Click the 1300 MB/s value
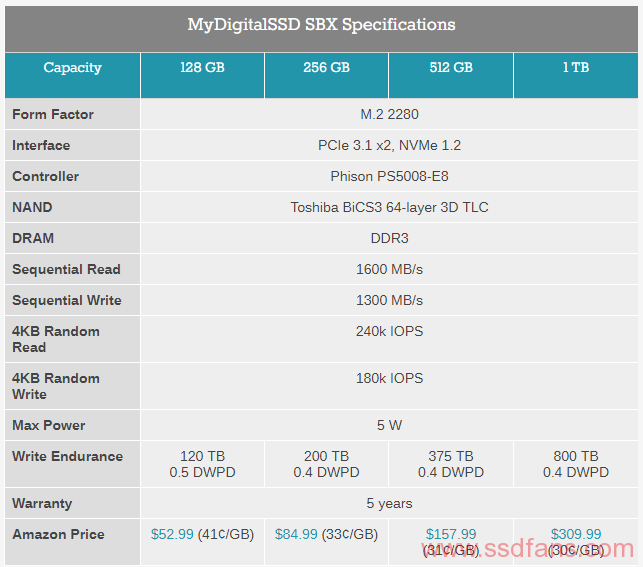This screenshot has height=567, width=643. pyautogui.click(x=389, y=300)
